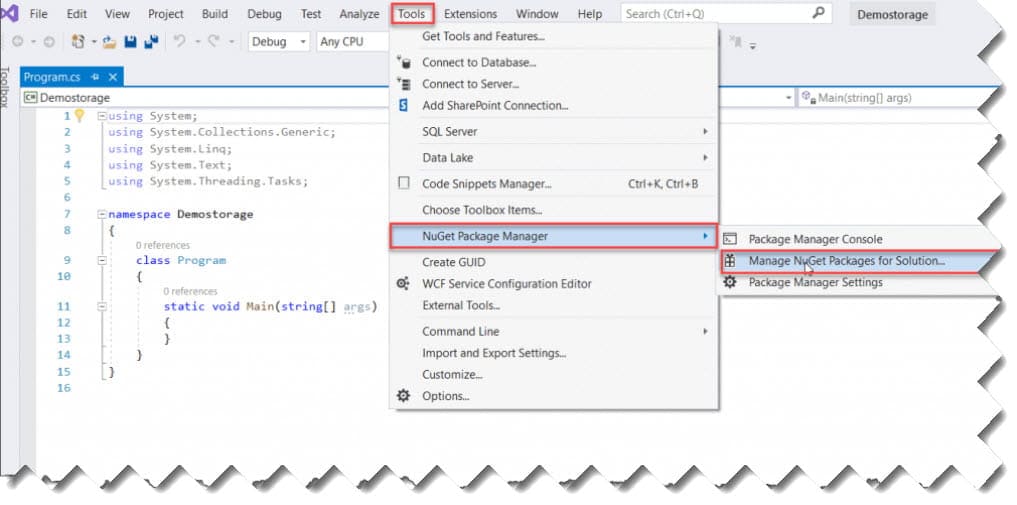Click the lightbulb quick actions icon on line 1

coord(80,115)
